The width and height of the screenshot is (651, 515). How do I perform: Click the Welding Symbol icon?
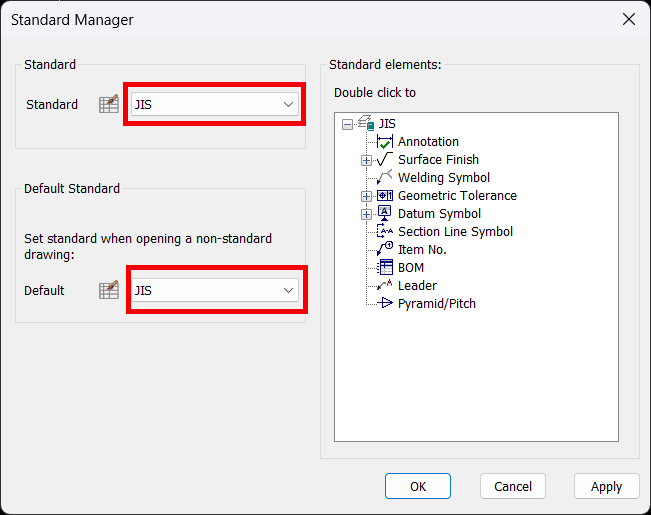tap(384, 177)
